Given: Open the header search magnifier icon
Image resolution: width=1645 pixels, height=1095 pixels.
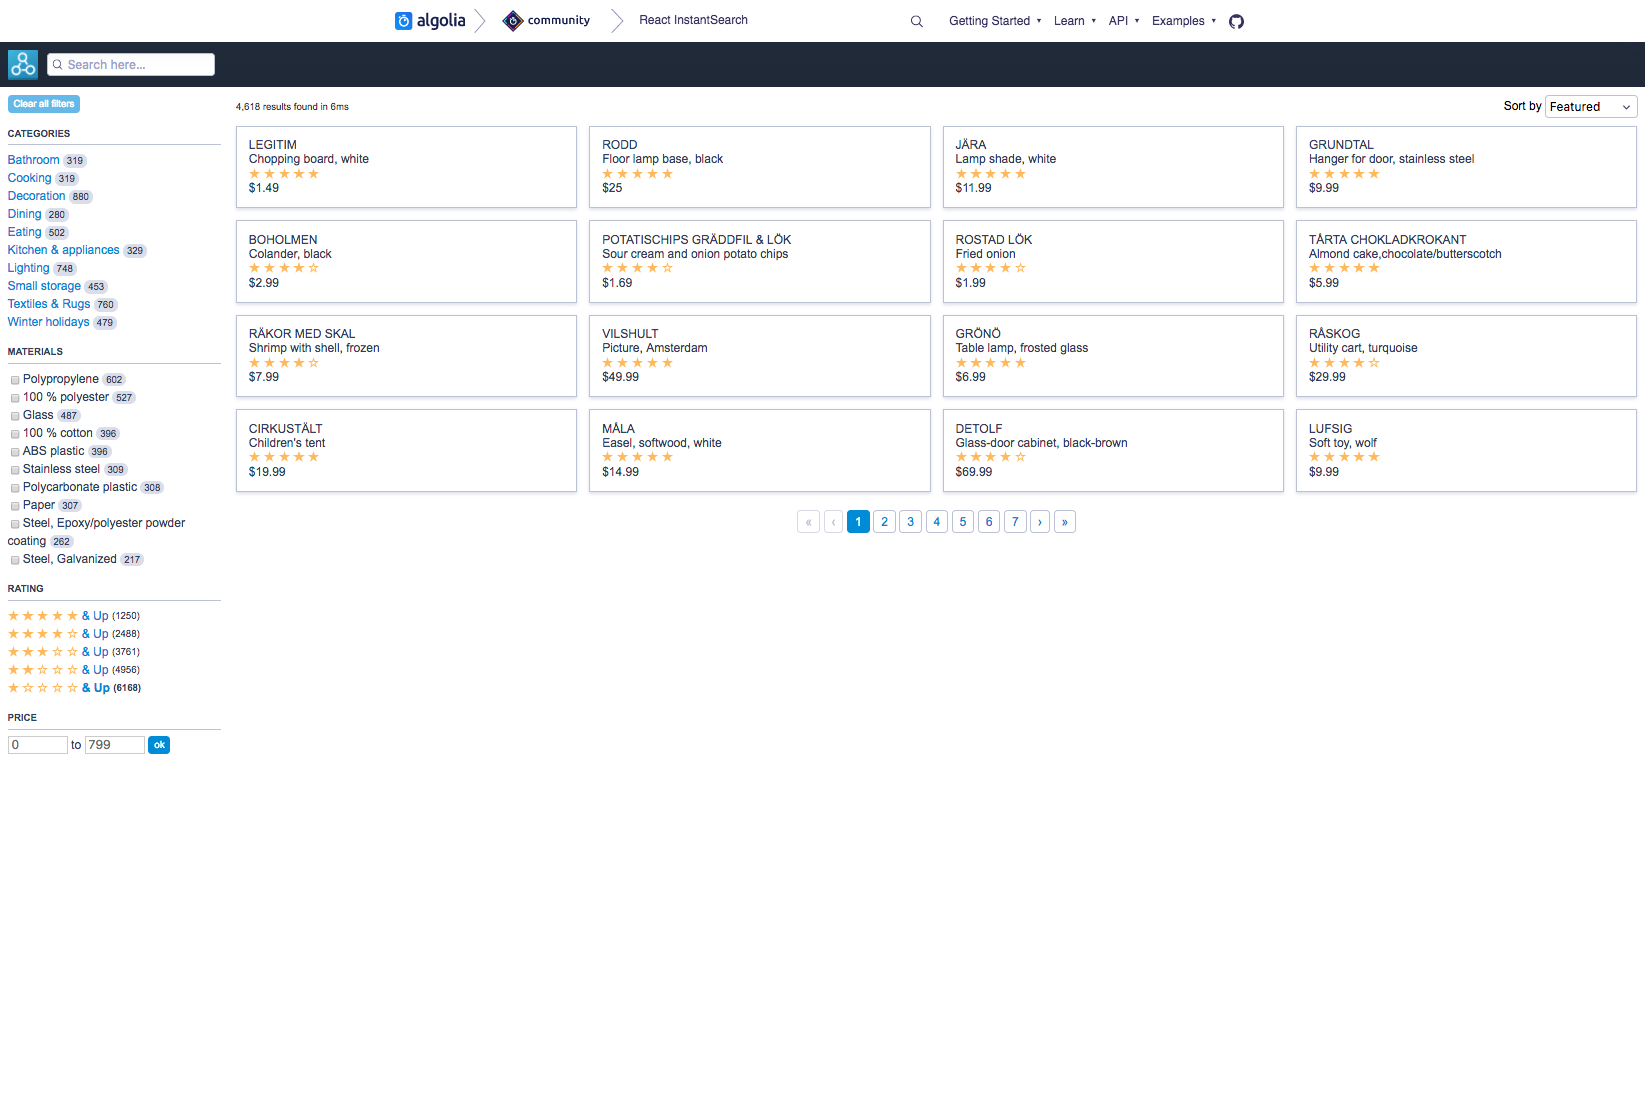Looking at the screenshot, I should pos(916,20).
